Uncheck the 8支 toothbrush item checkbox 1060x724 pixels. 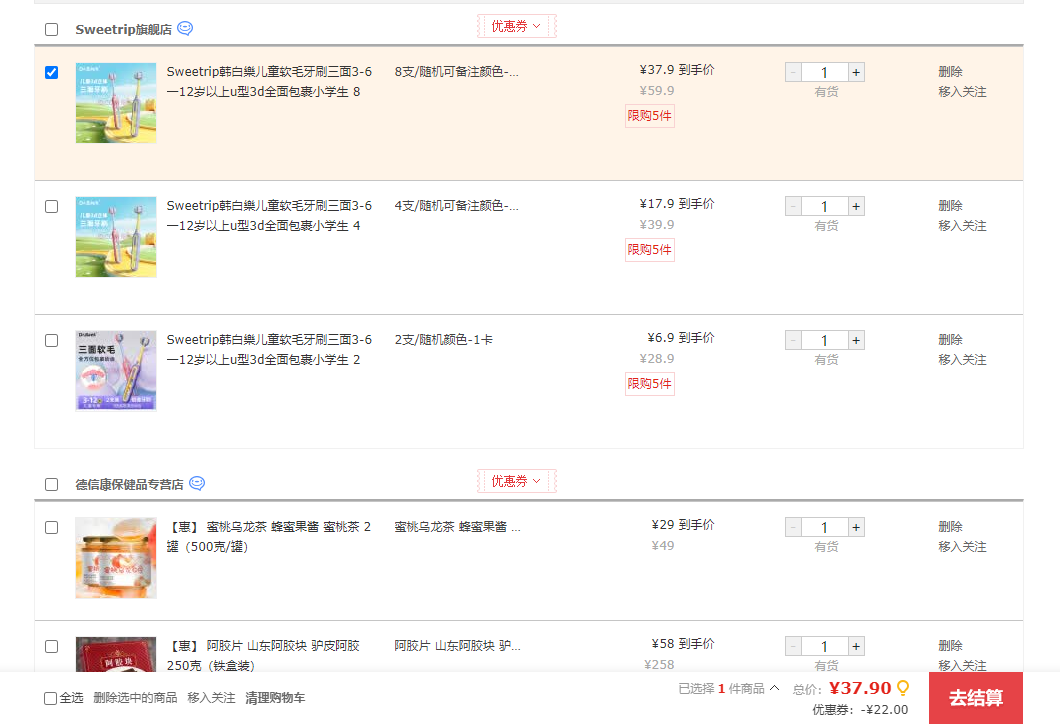click(52, 72)
